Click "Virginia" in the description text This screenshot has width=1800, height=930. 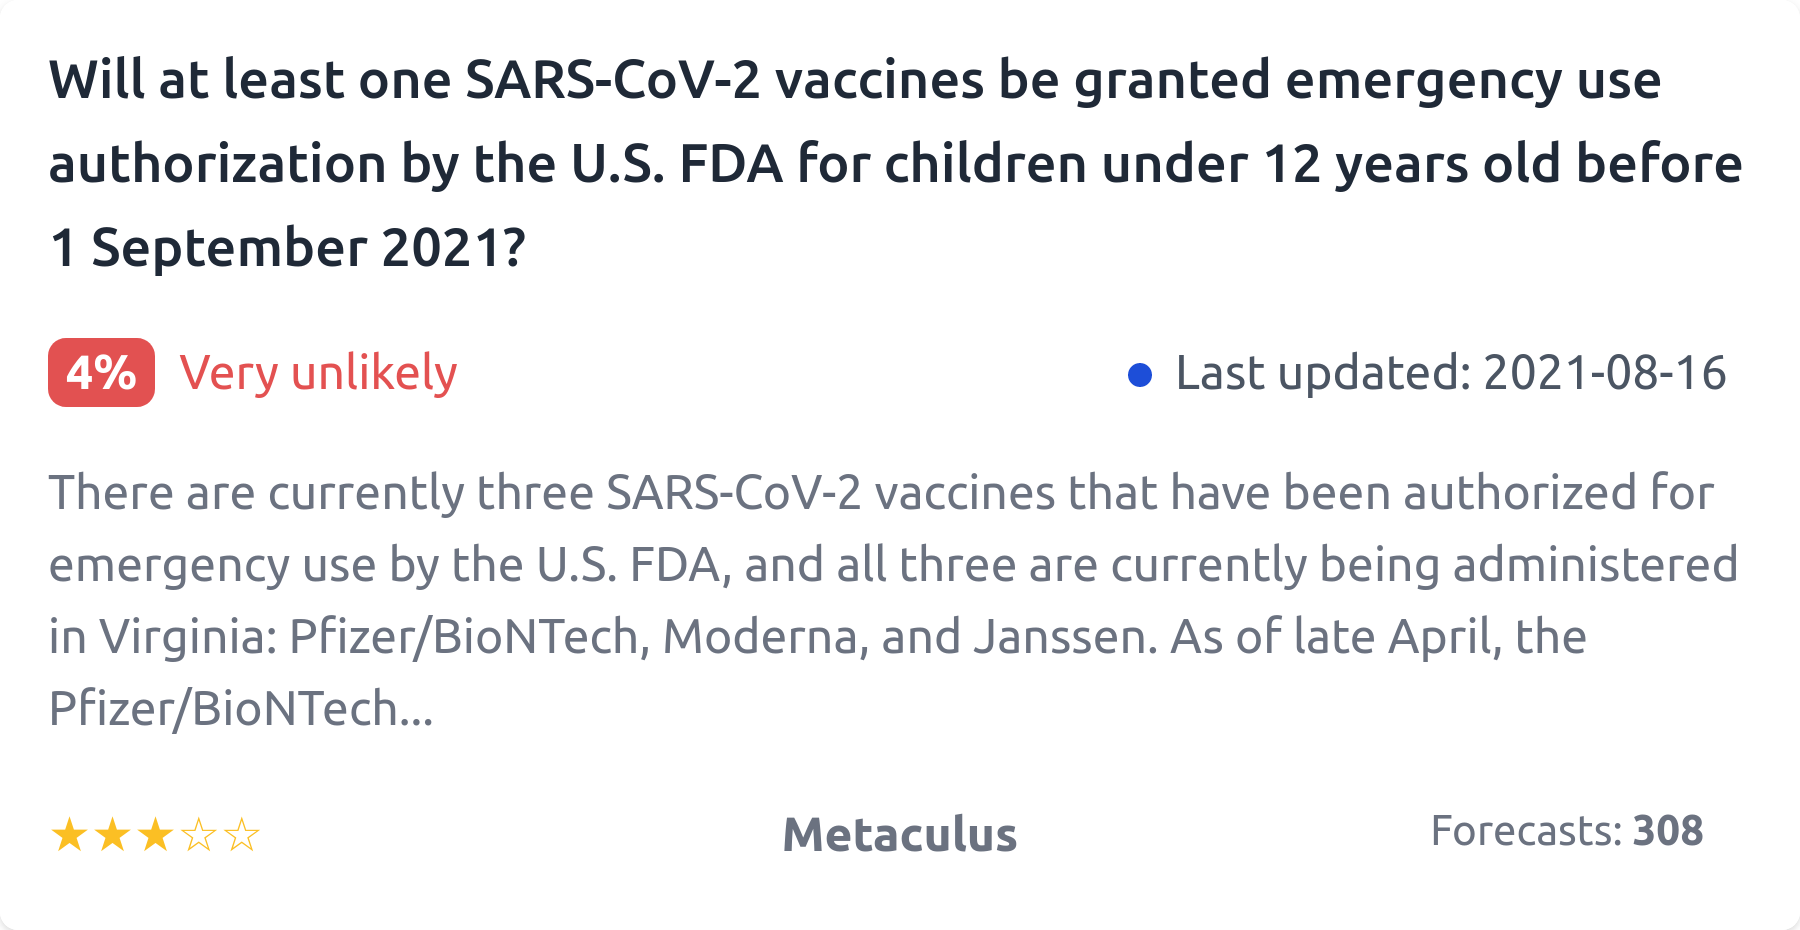click(187, 637)
